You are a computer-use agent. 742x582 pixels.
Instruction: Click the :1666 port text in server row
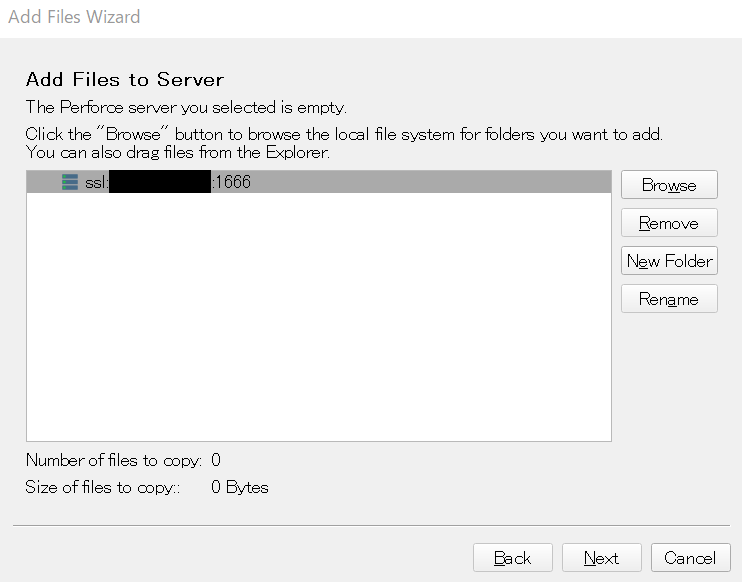point(232,182)
